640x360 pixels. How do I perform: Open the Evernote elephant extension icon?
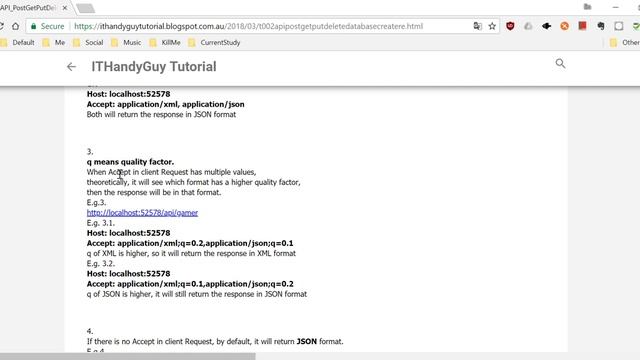pos(601,26)
